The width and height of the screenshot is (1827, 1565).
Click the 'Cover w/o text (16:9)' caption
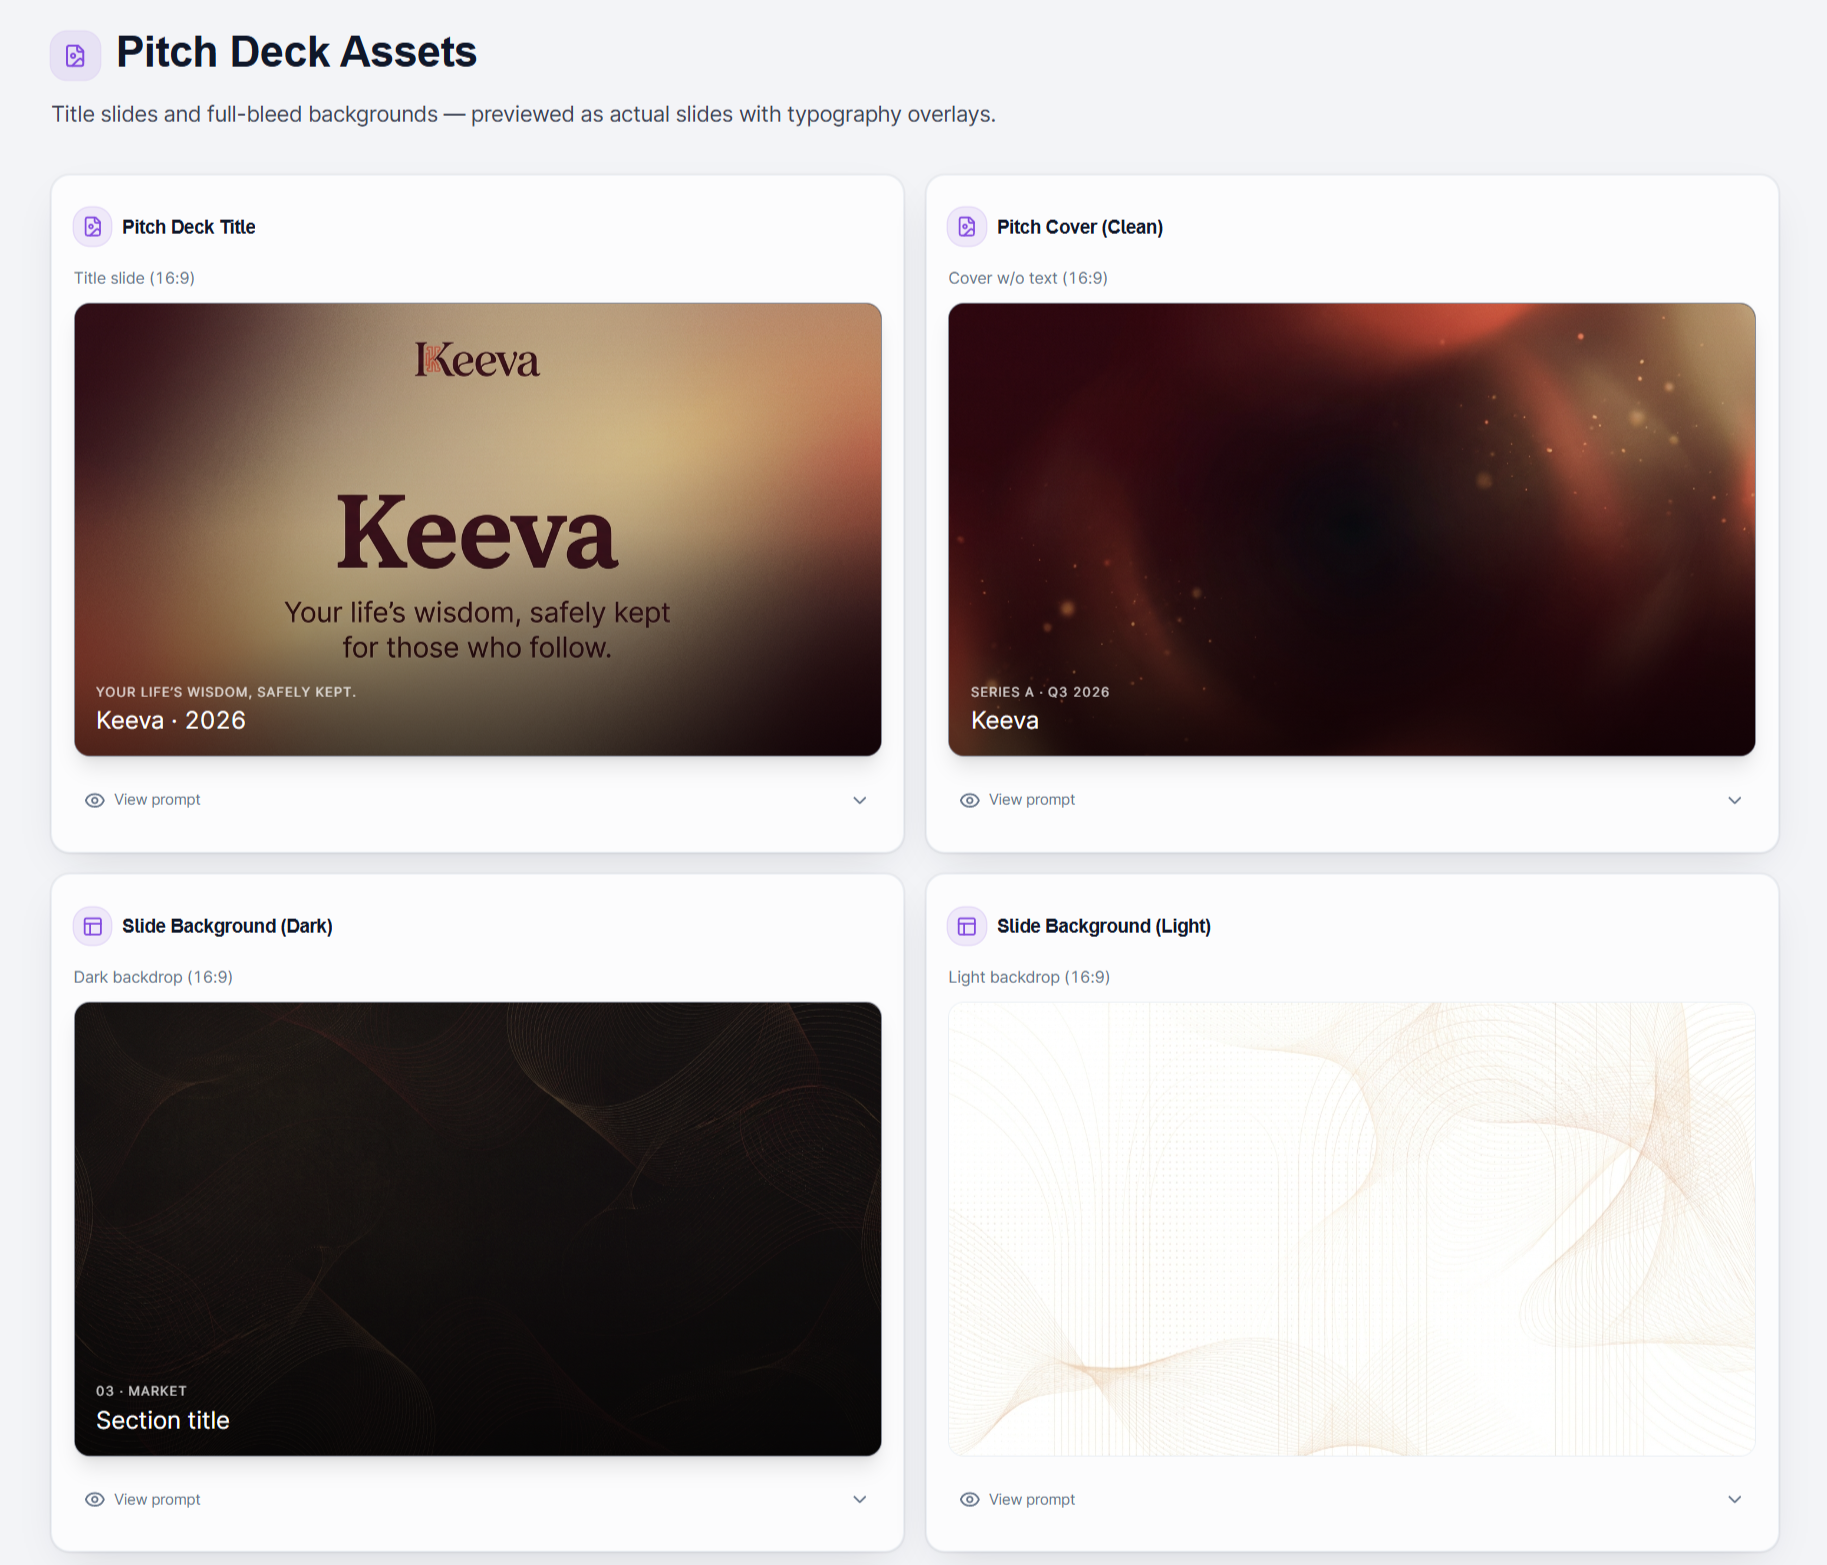click(1028, 278)
